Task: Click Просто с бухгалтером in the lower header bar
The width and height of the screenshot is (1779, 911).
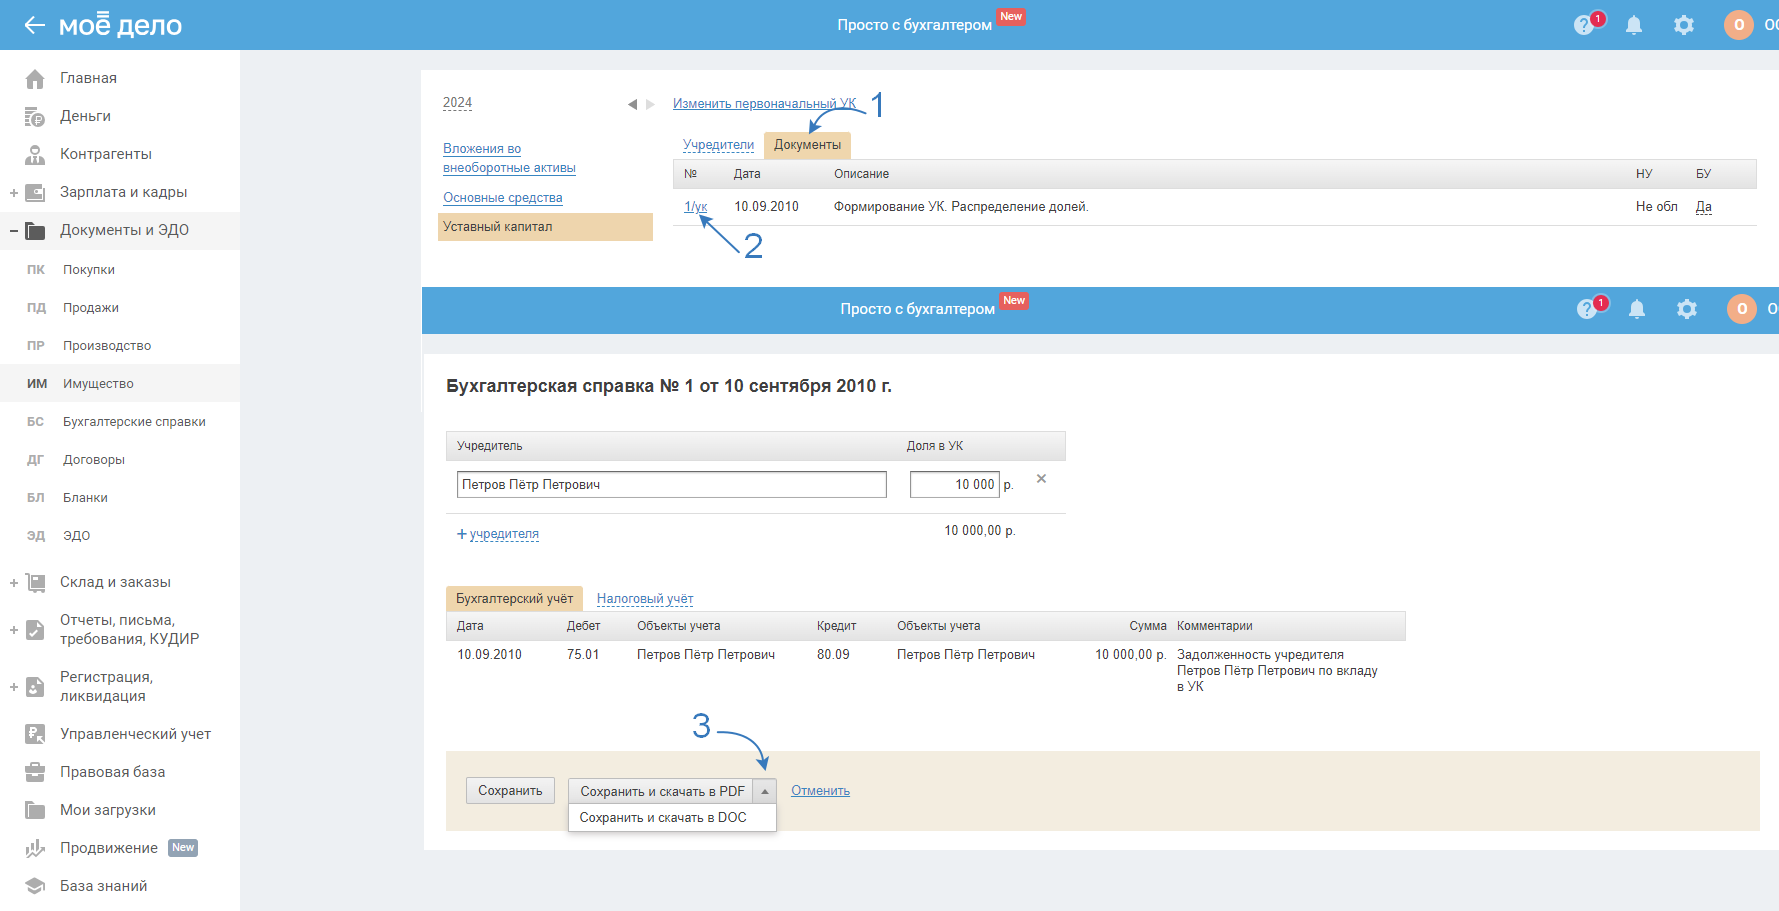Action: tap(918, 309)
